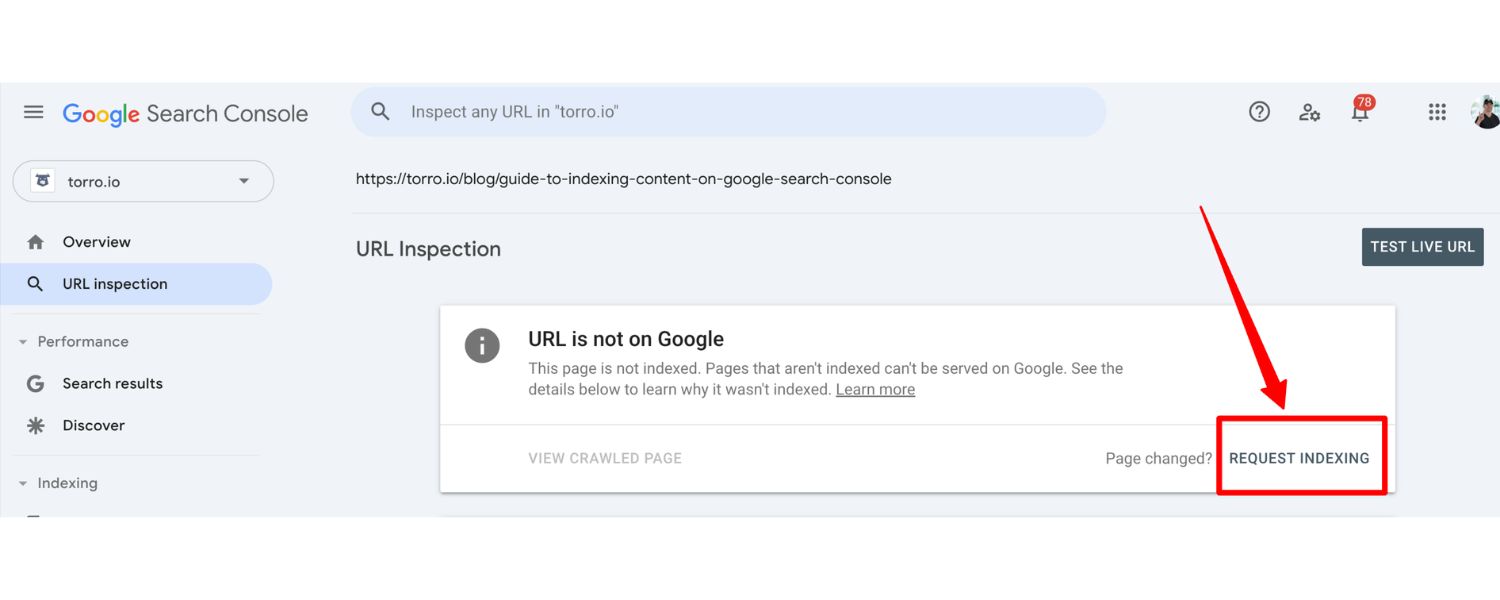Open the torro.io property dropdown

[x=143, y=182]
